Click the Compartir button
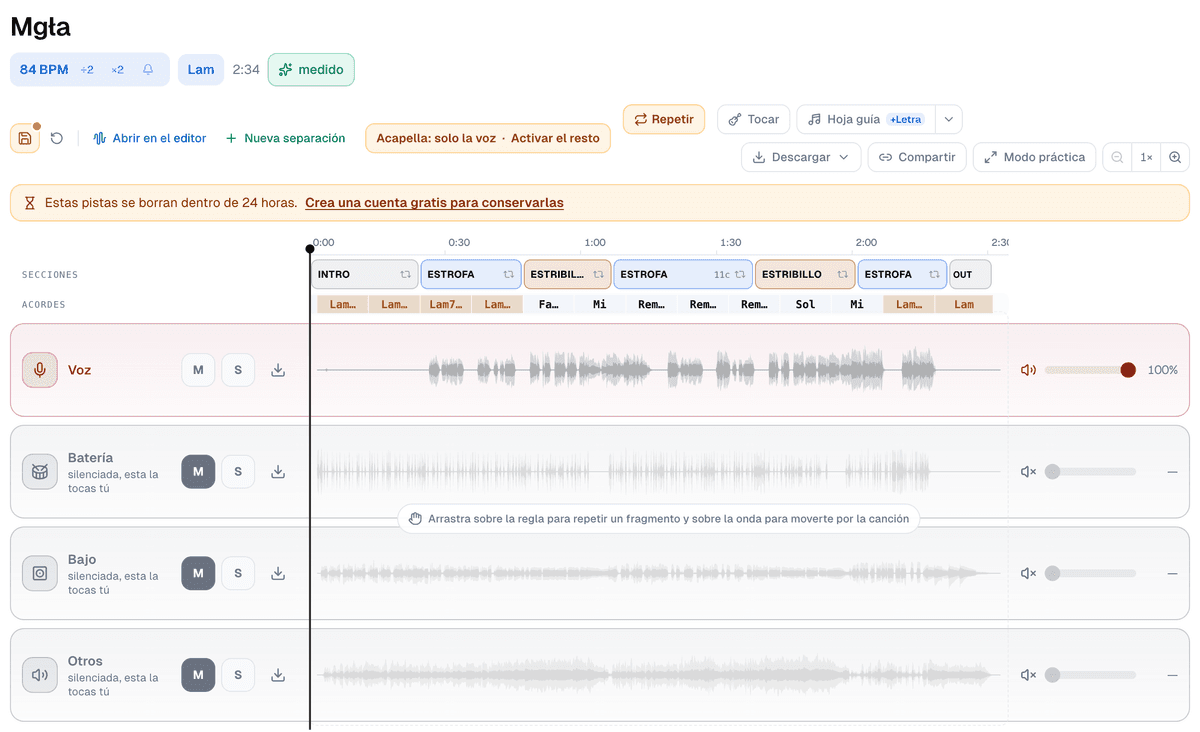 pos(917,157)
